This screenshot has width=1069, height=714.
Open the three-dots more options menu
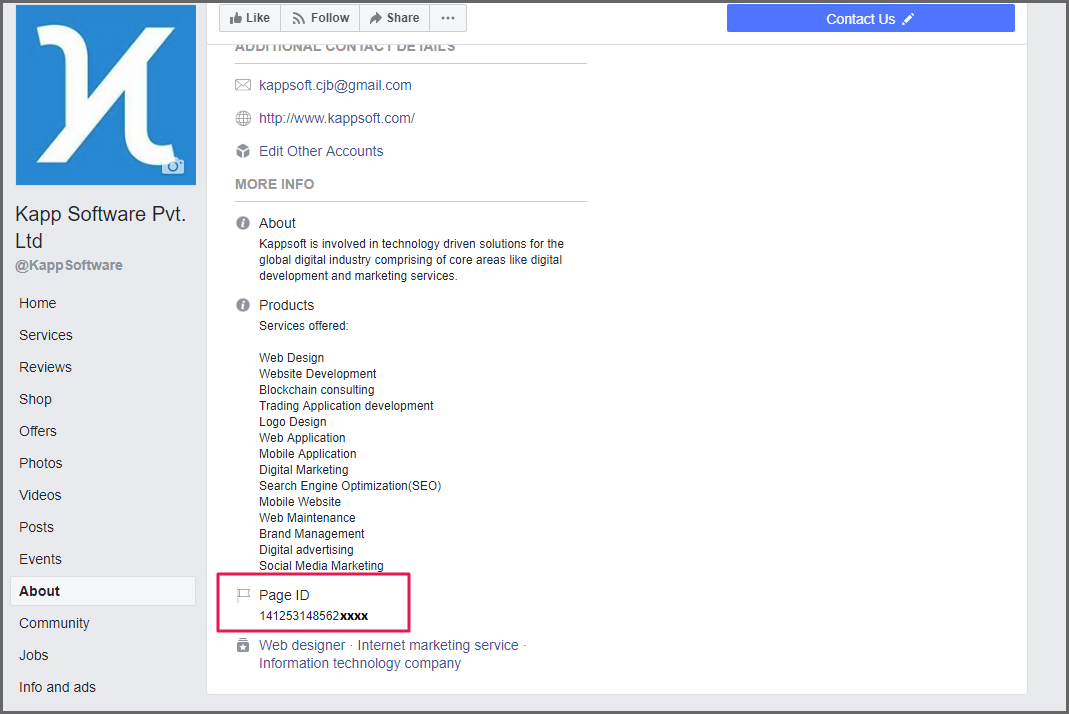[x=448, y=18]
